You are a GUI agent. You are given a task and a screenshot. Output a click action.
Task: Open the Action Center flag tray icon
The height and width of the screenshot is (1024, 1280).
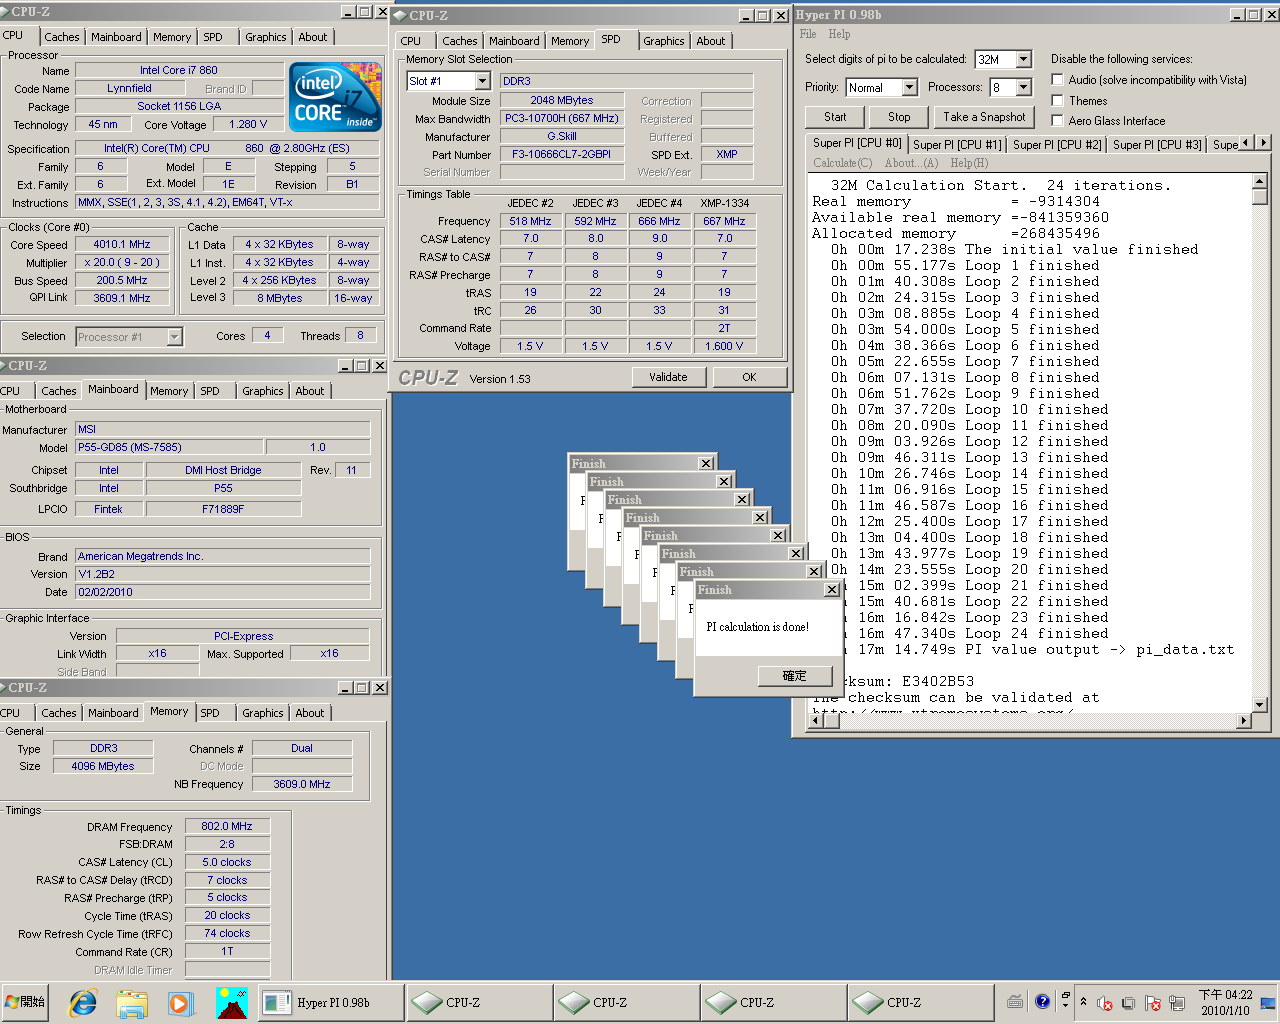click(1153, 1003)
